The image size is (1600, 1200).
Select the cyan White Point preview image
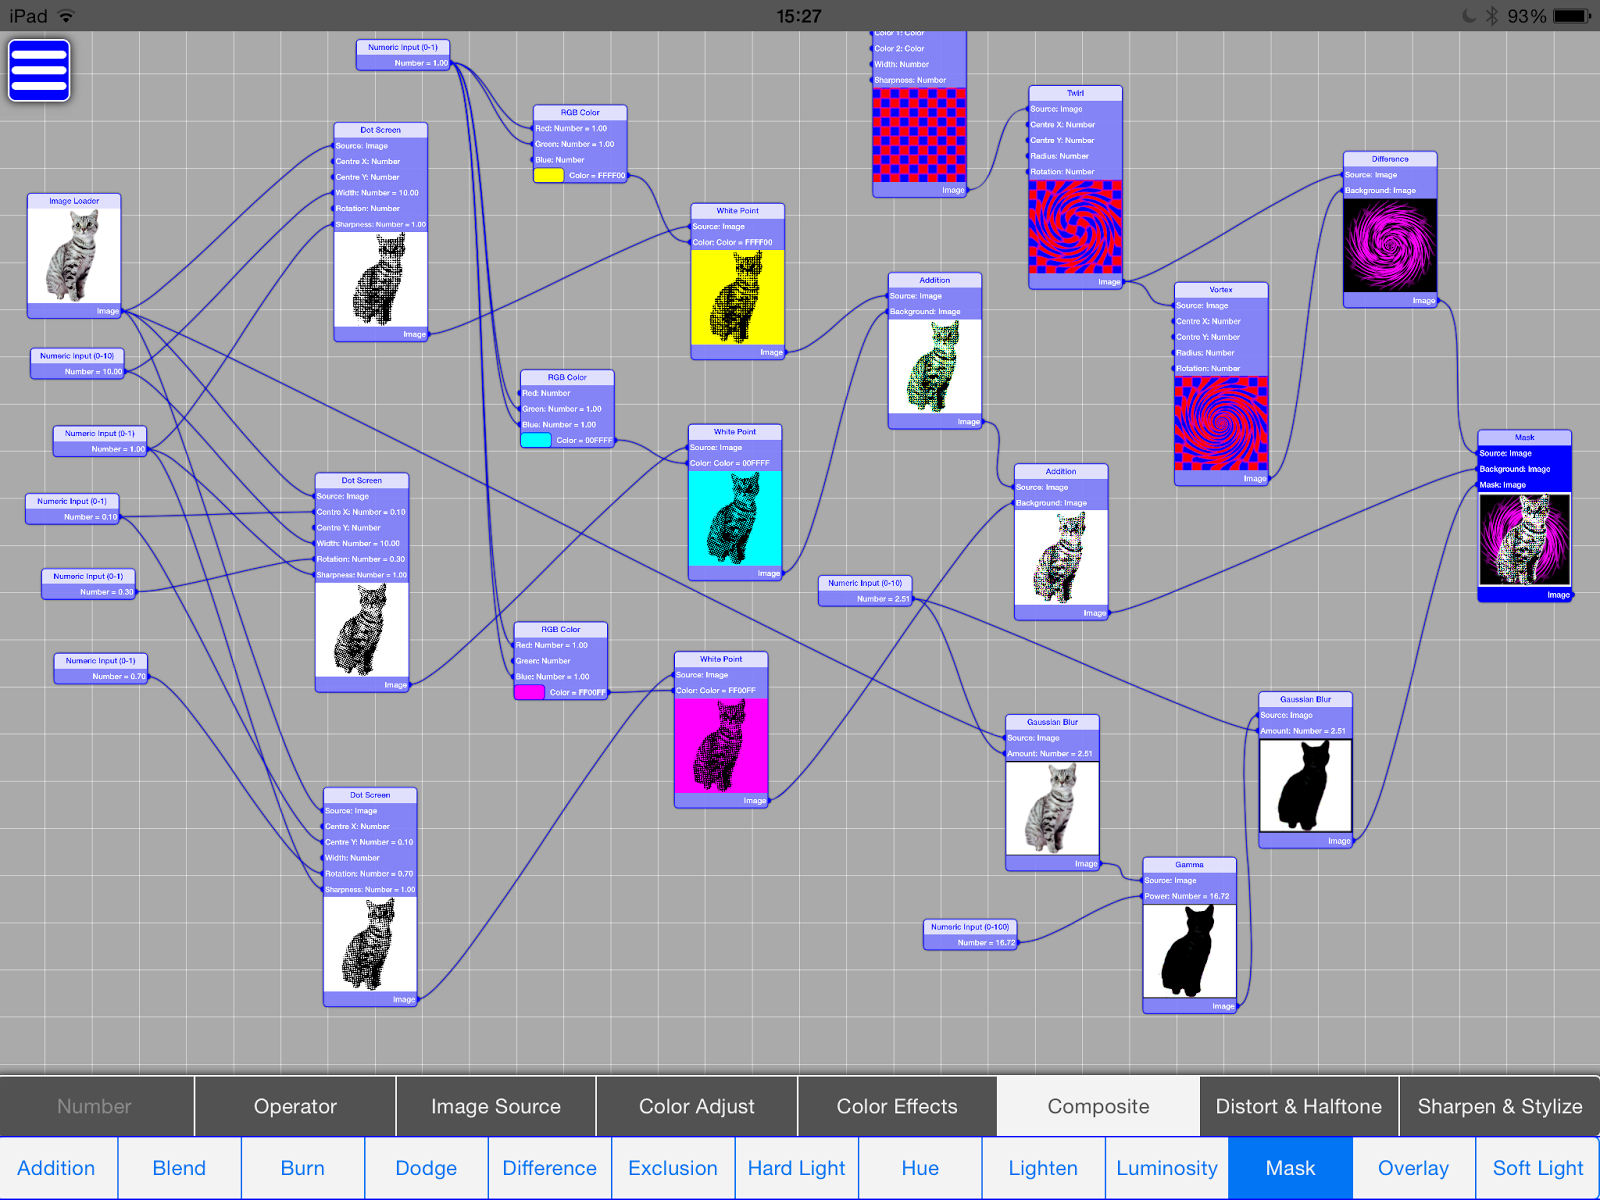[x=735, y=518]
